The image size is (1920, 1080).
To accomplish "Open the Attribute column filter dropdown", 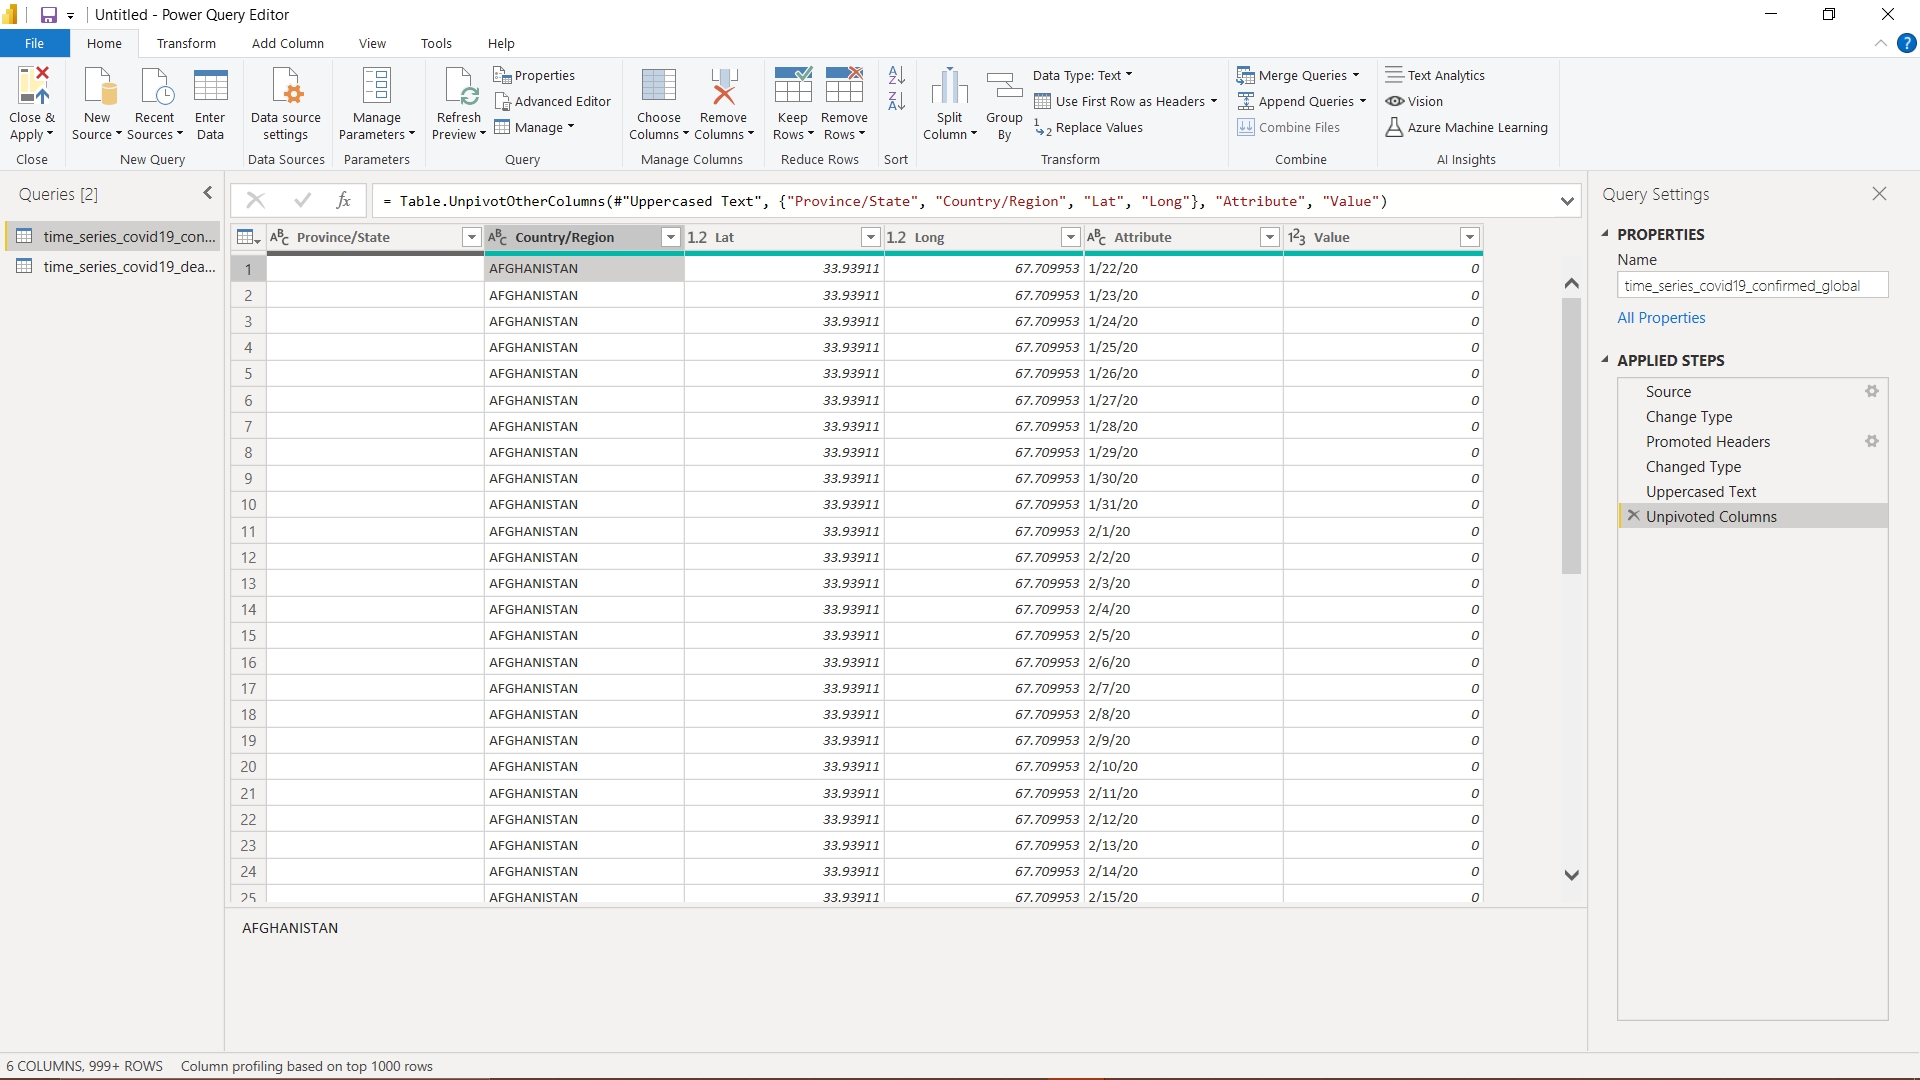I will [1270, 237].
